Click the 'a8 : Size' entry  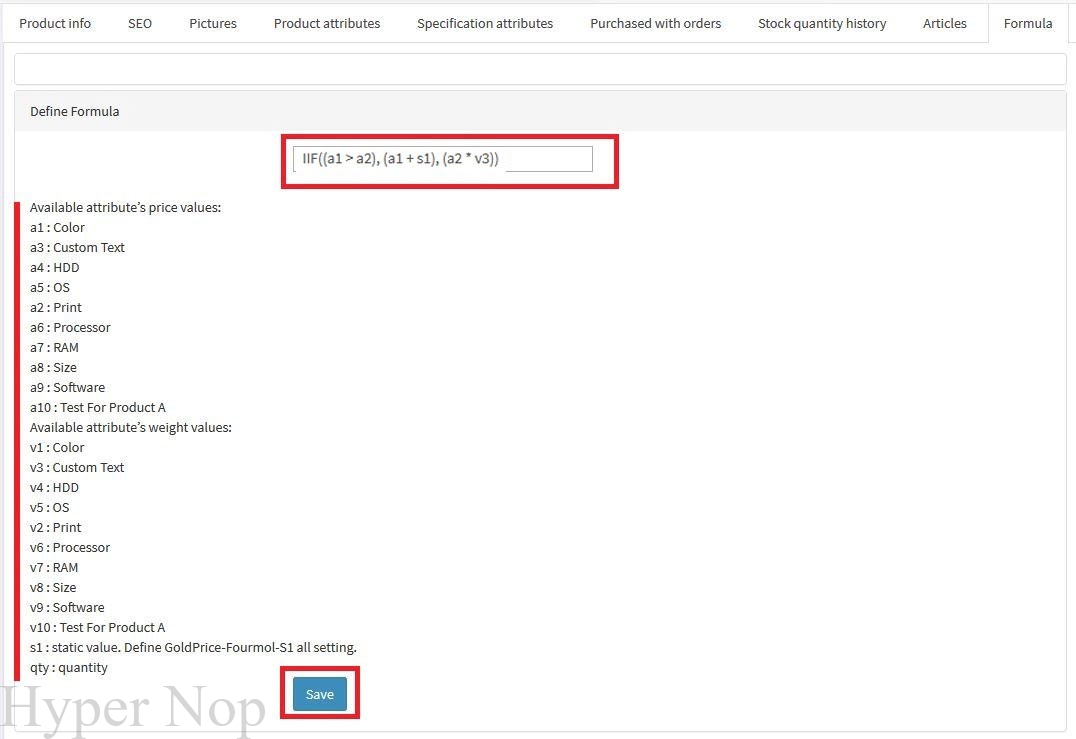[54, 367]
